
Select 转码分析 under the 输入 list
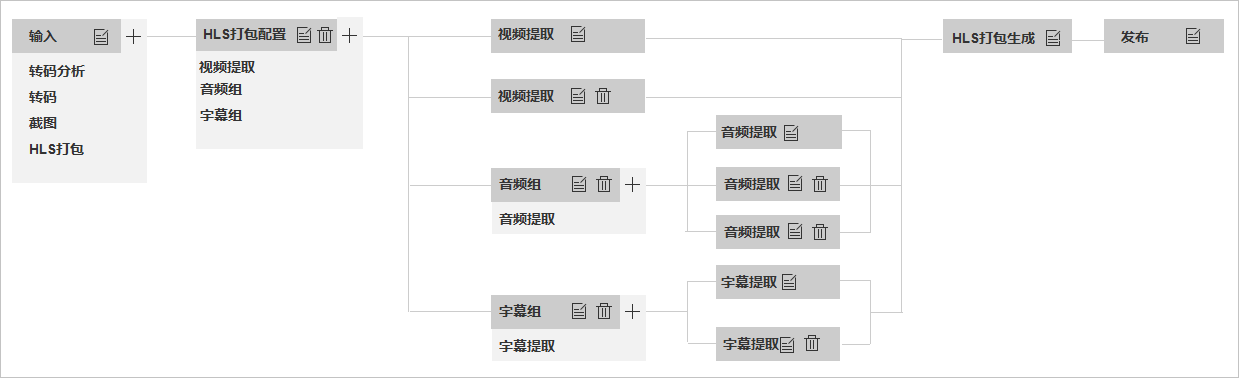click(x=57, y=71)
